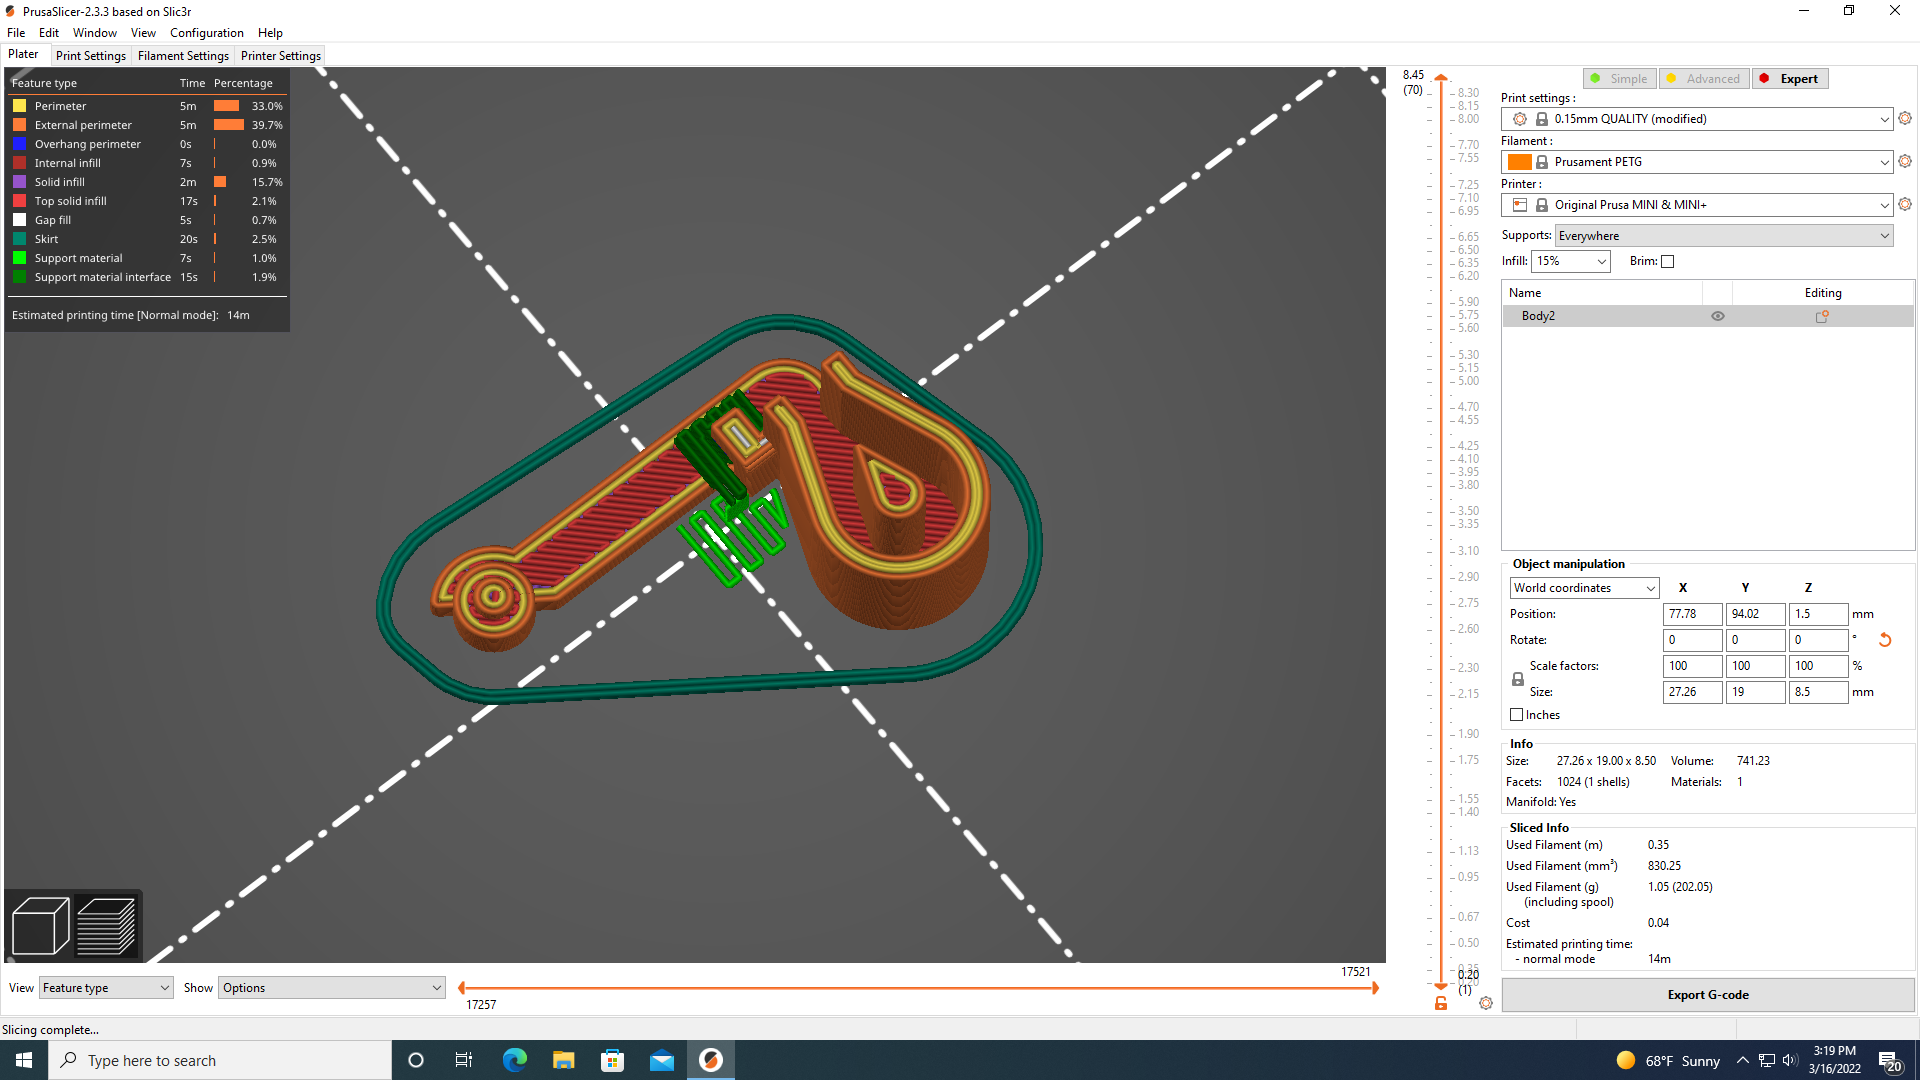
Task: Click the lock icon next to Prusament PETG filament
Action: 1541,161
